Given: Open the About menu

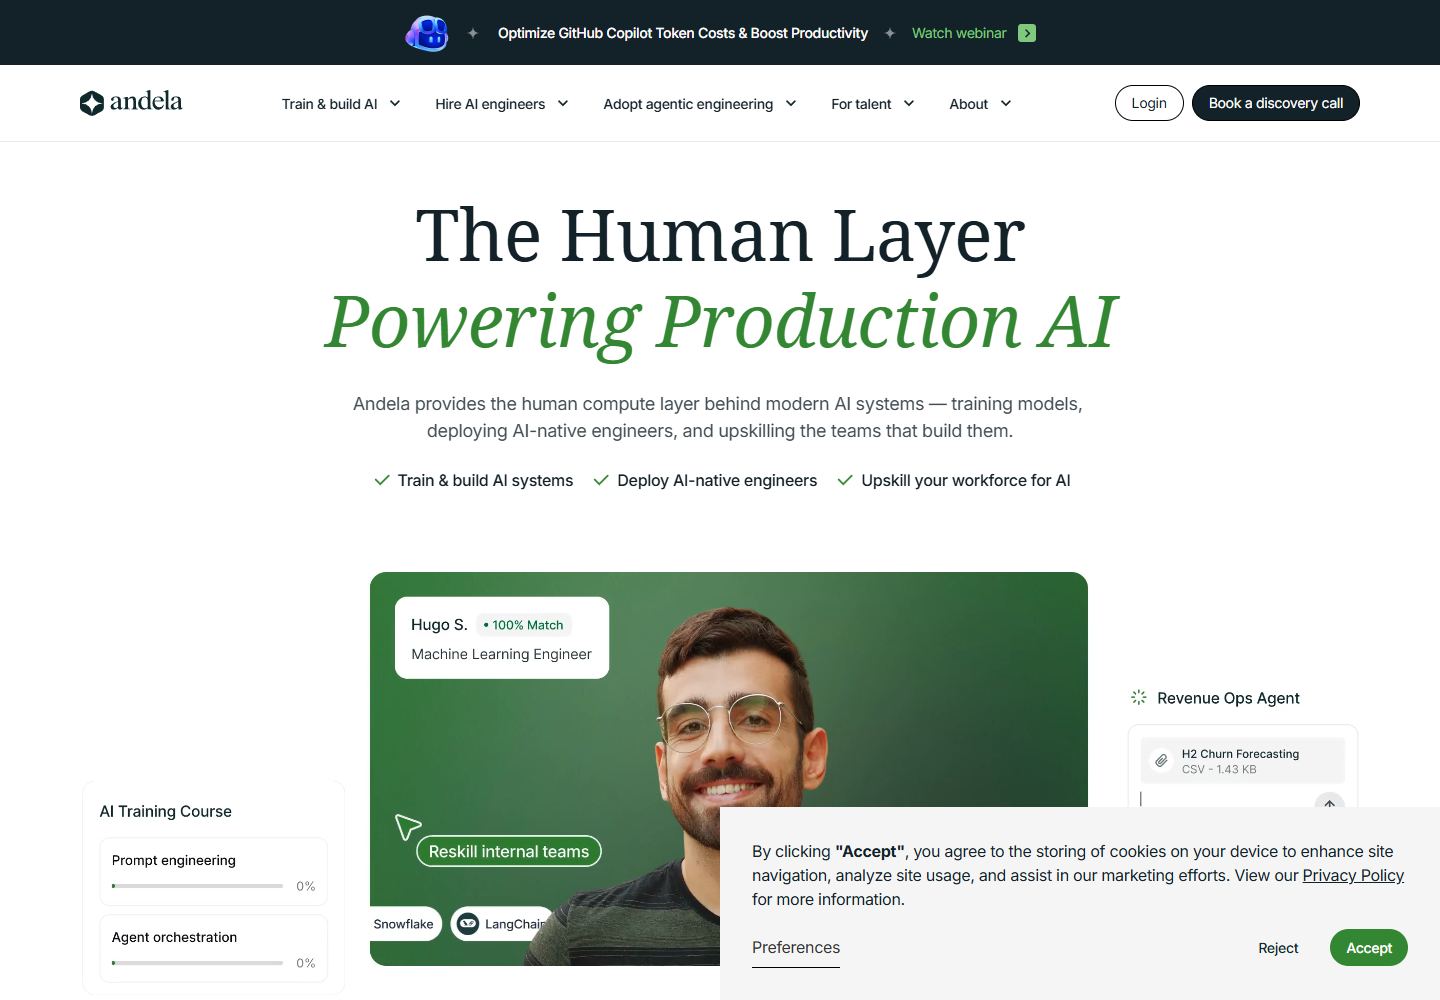Looking at the screenshot, I should 981,103.
